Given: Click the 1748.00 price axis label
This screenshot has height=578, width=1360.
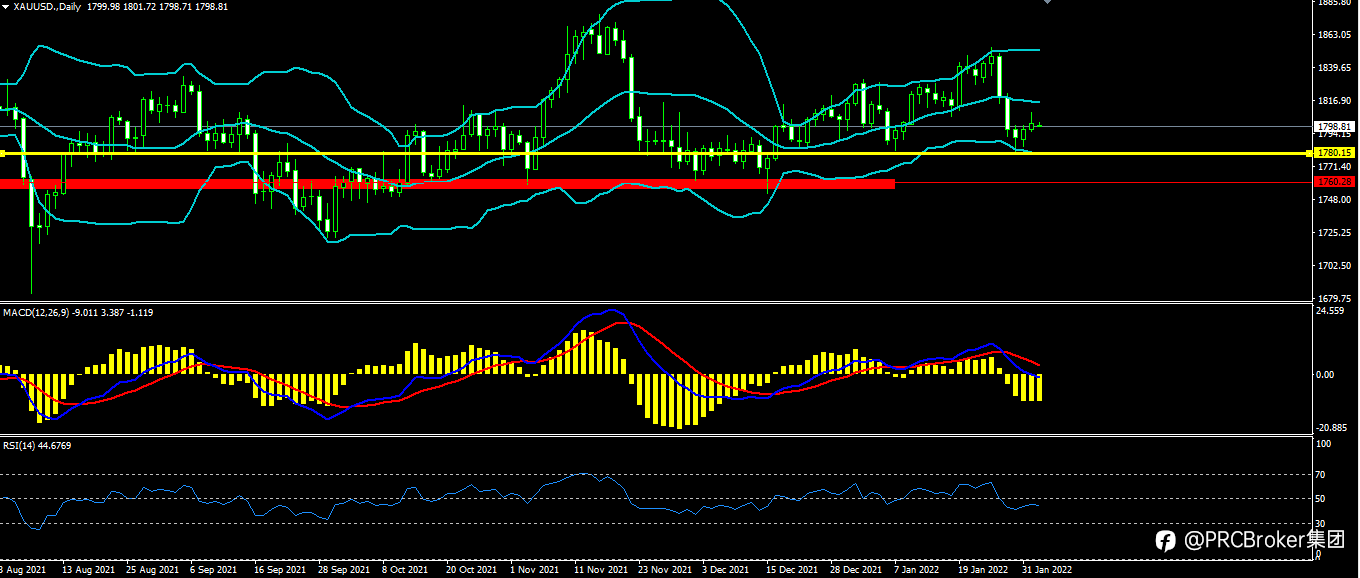Looking at the screenshot, I should [x=1336, y=200].
